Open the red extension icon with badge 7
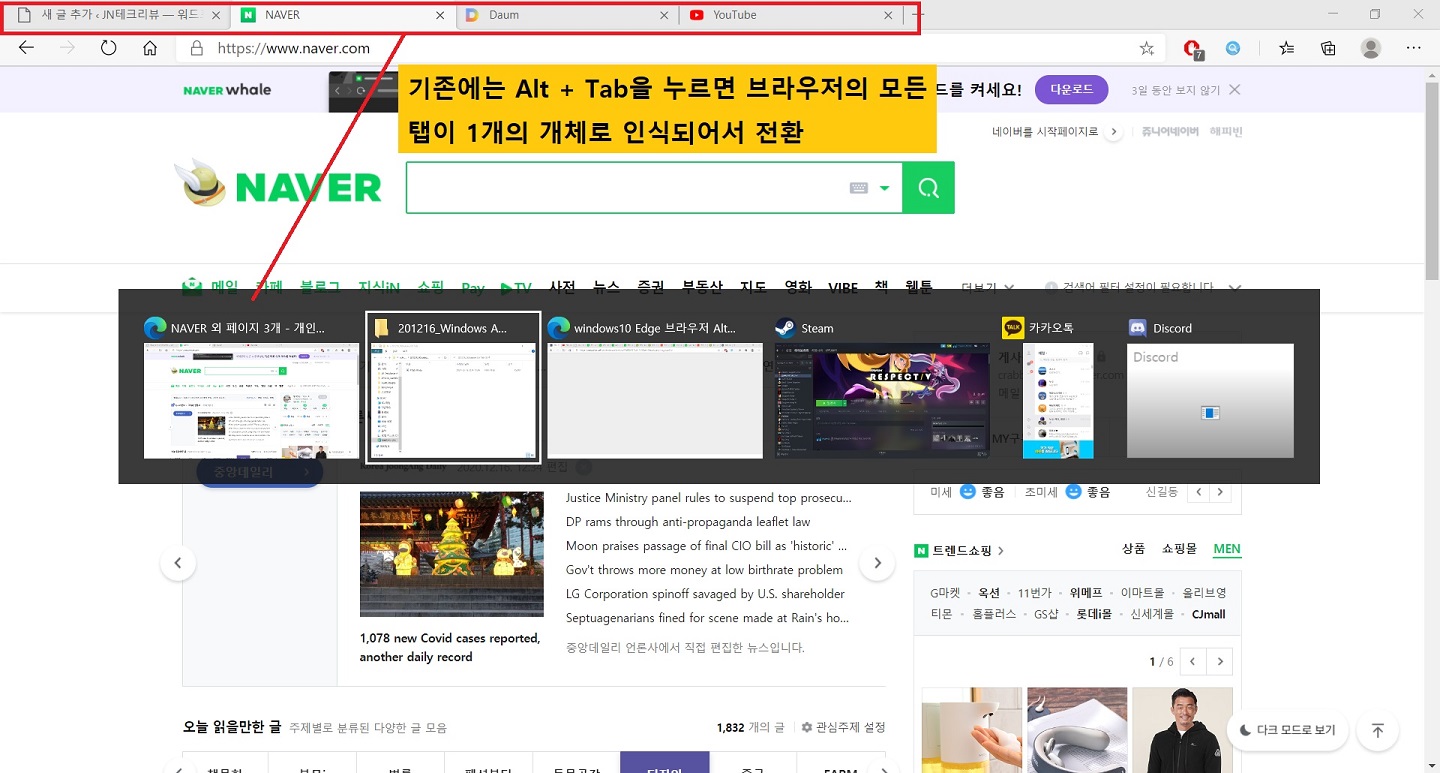The image size is (1440, 773). [1192, 48]
